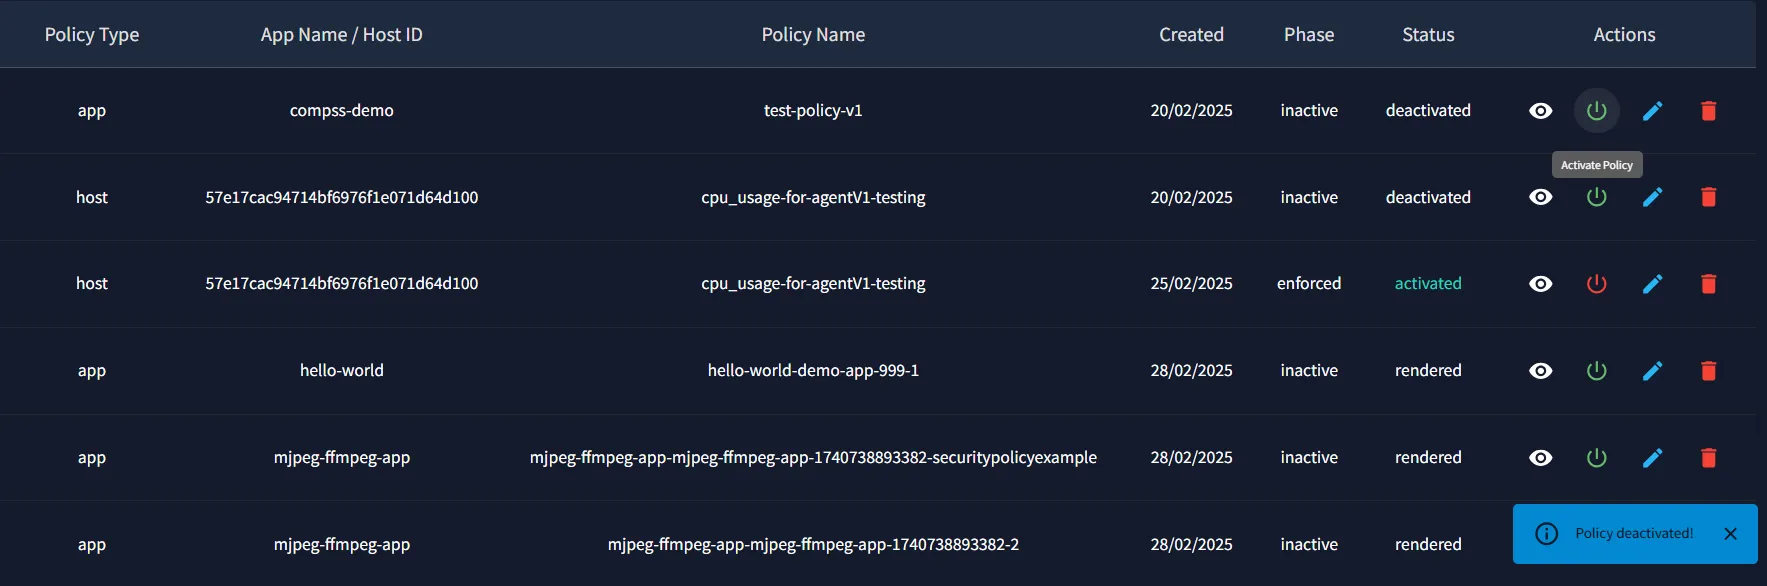Screen dimensions: 1767x586
Task: Deactivate the enforced cpu_usage policy
Action: click(x=1596, y=284)
